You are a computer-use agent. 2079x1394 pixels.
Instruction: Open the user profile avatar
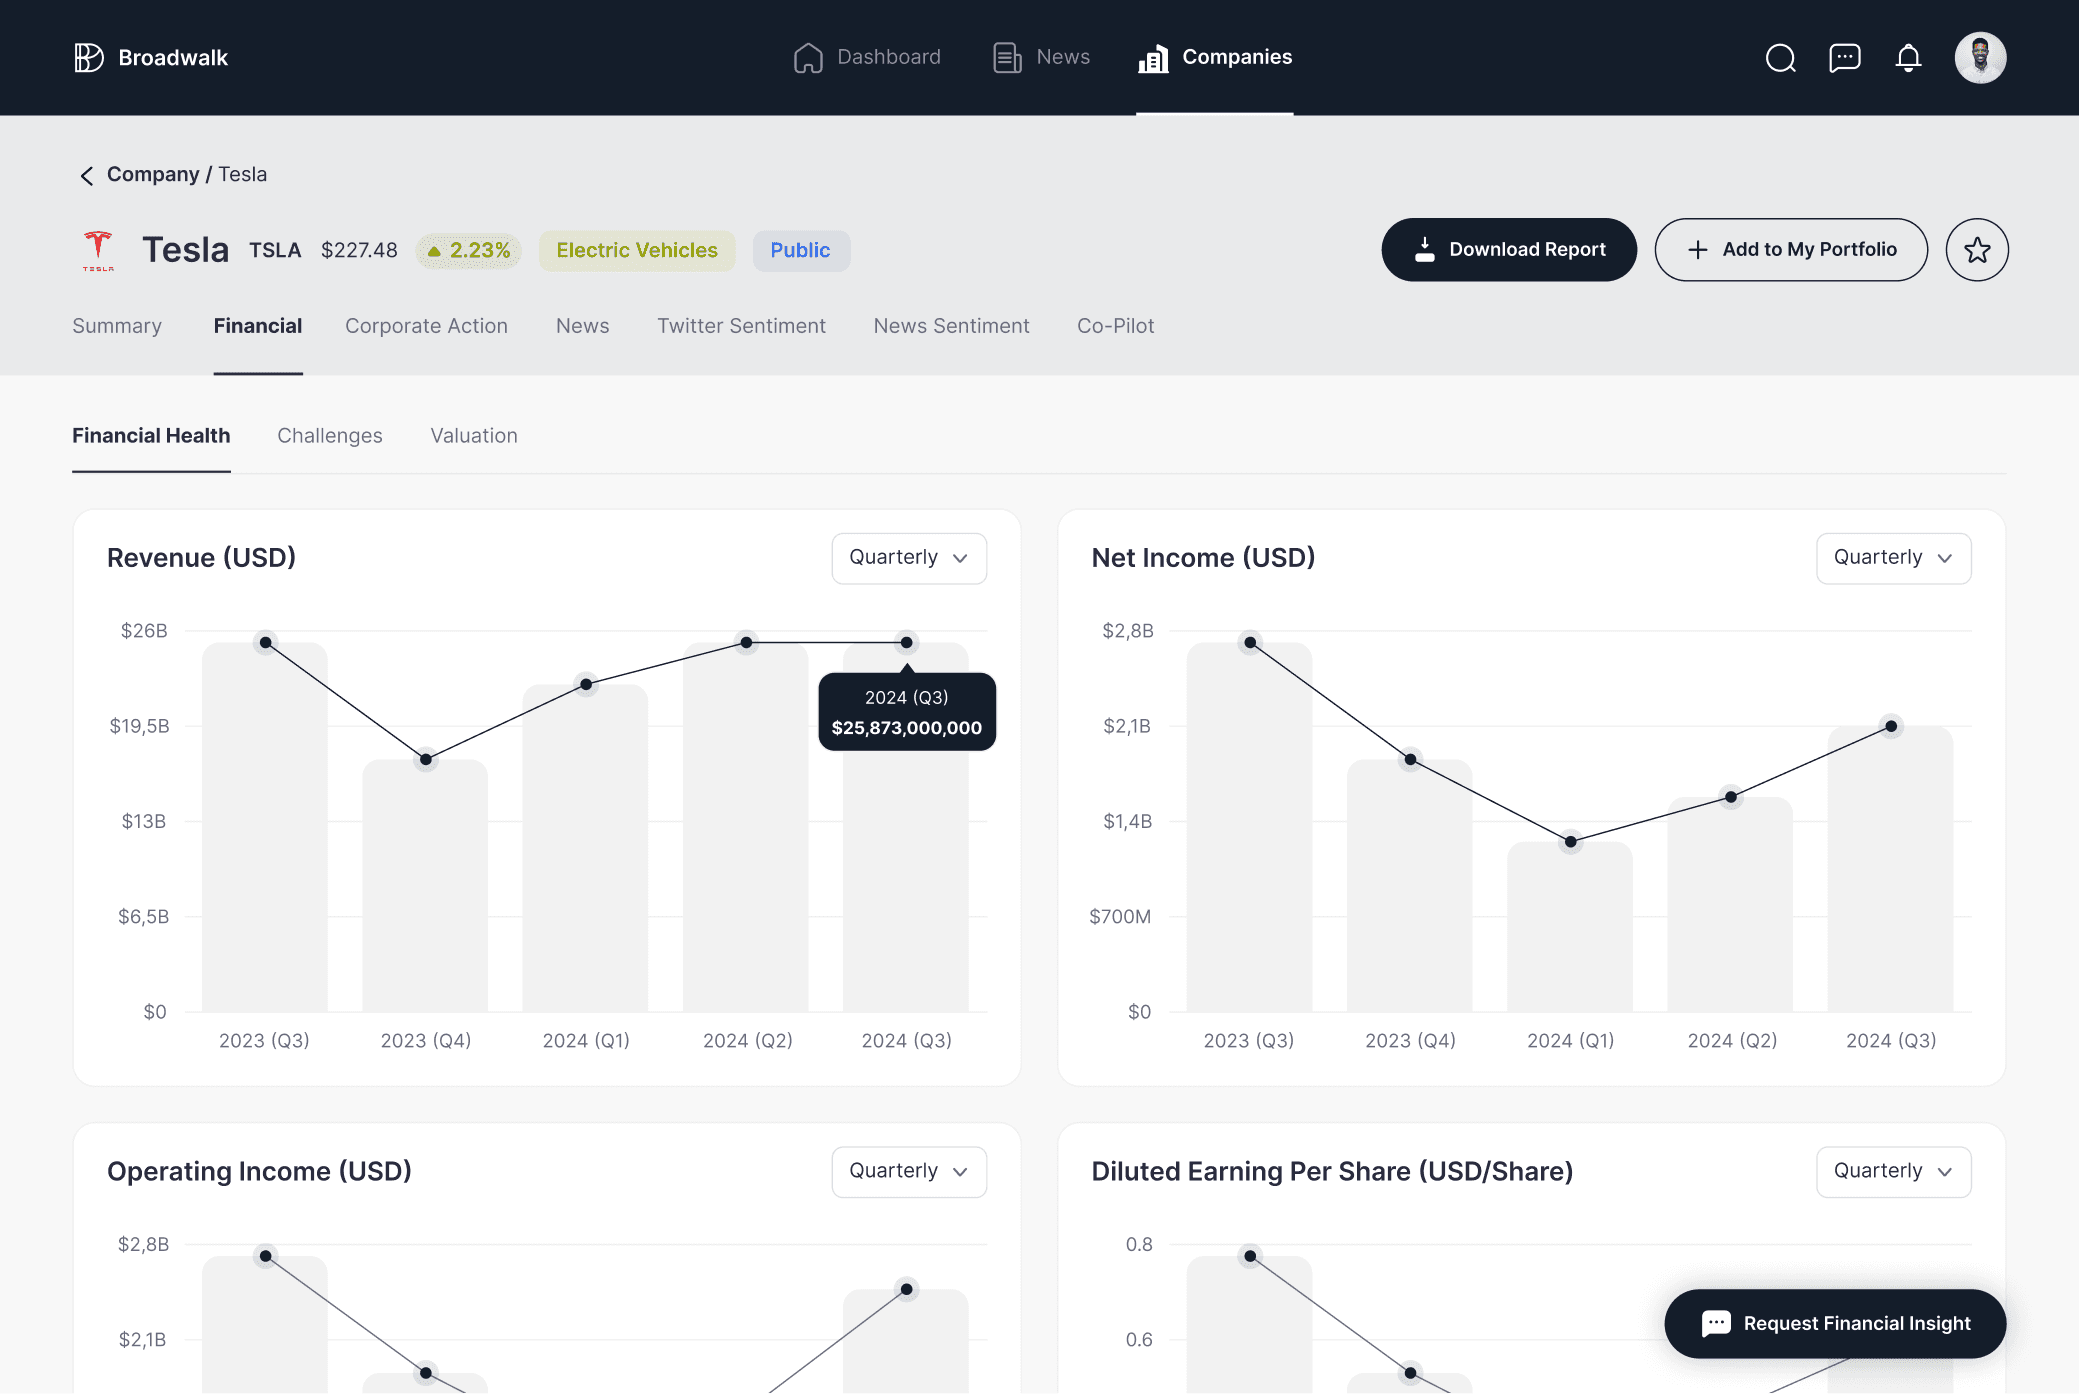[x=1980, y=58]
